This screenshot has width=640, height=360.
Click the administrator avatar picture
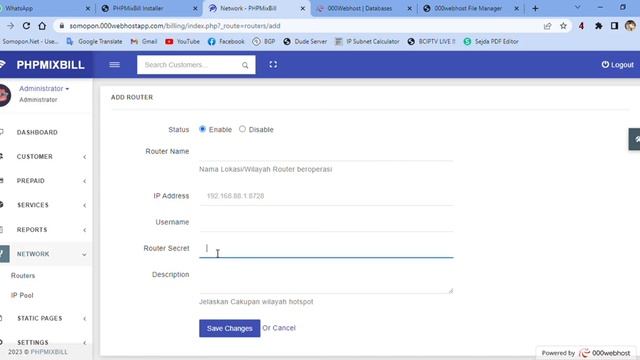click(x=5, y=95)
